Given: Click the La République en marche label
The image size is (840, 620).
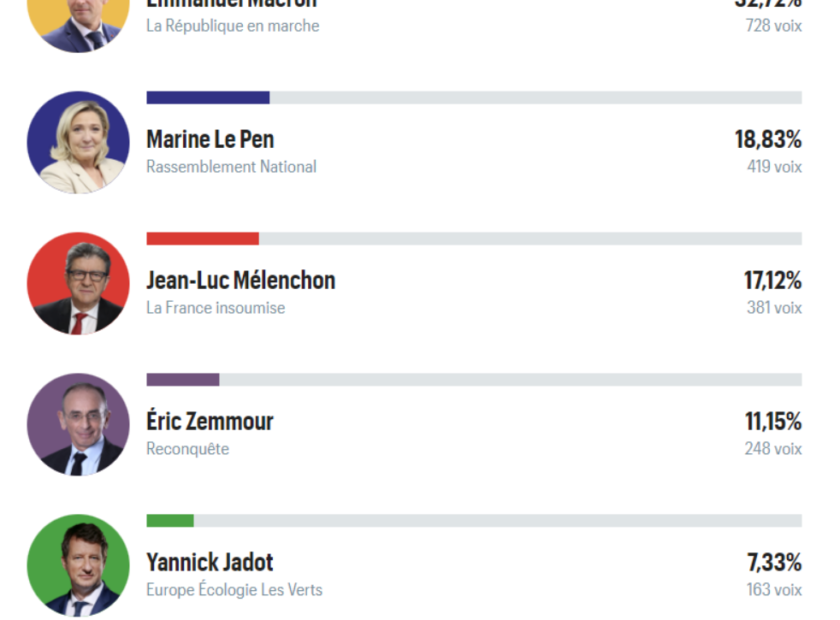Looking at the screenshot, I should (232, 26).
